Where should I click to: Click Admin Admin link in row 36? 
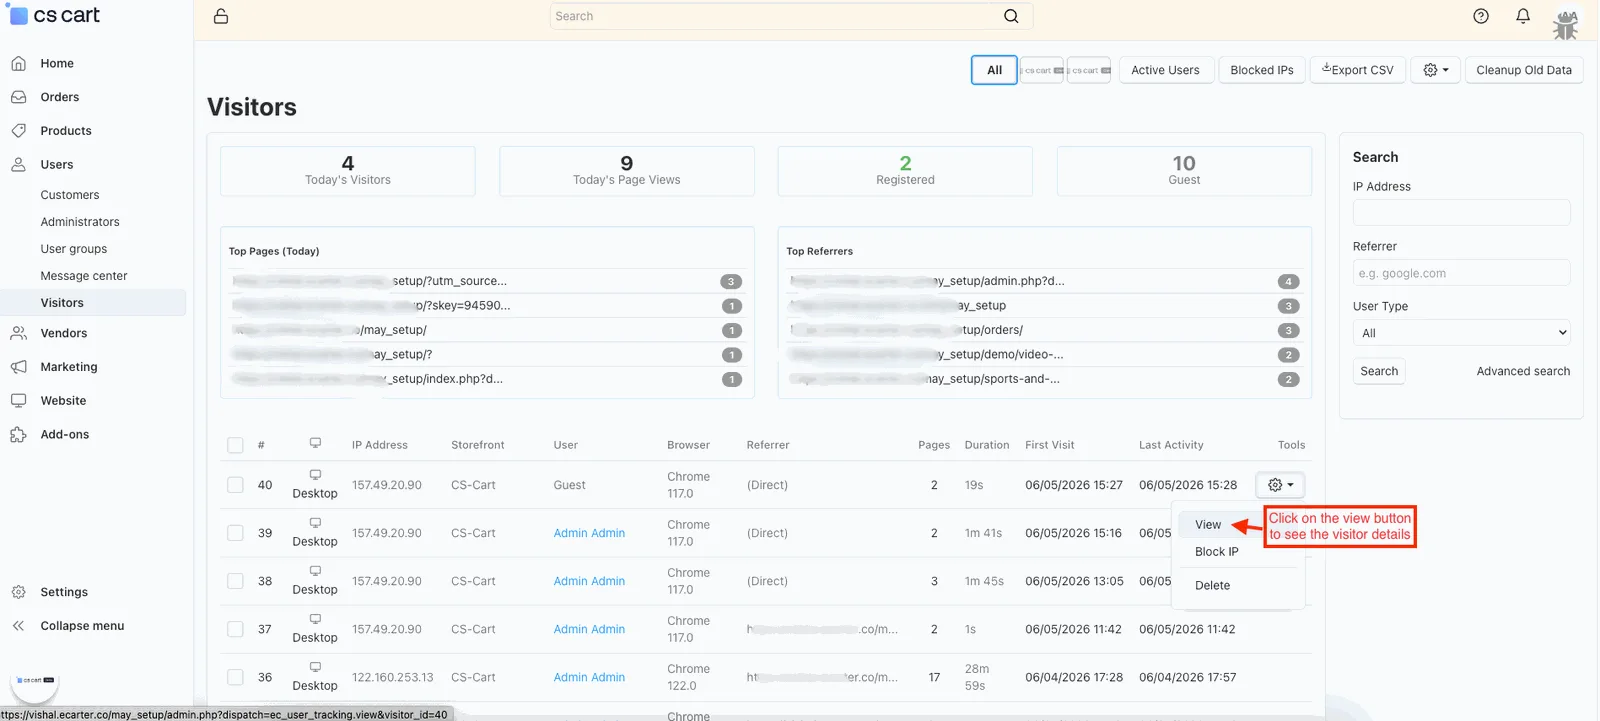tap(589, 677)
